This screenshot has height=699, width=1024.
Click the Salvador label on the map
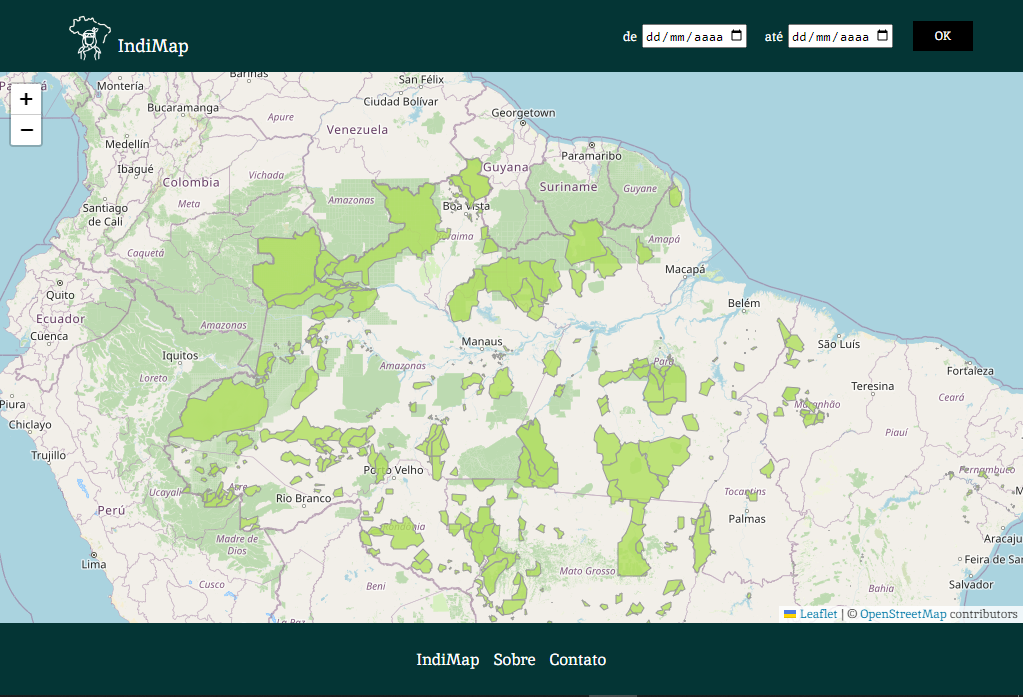(971, 585)
